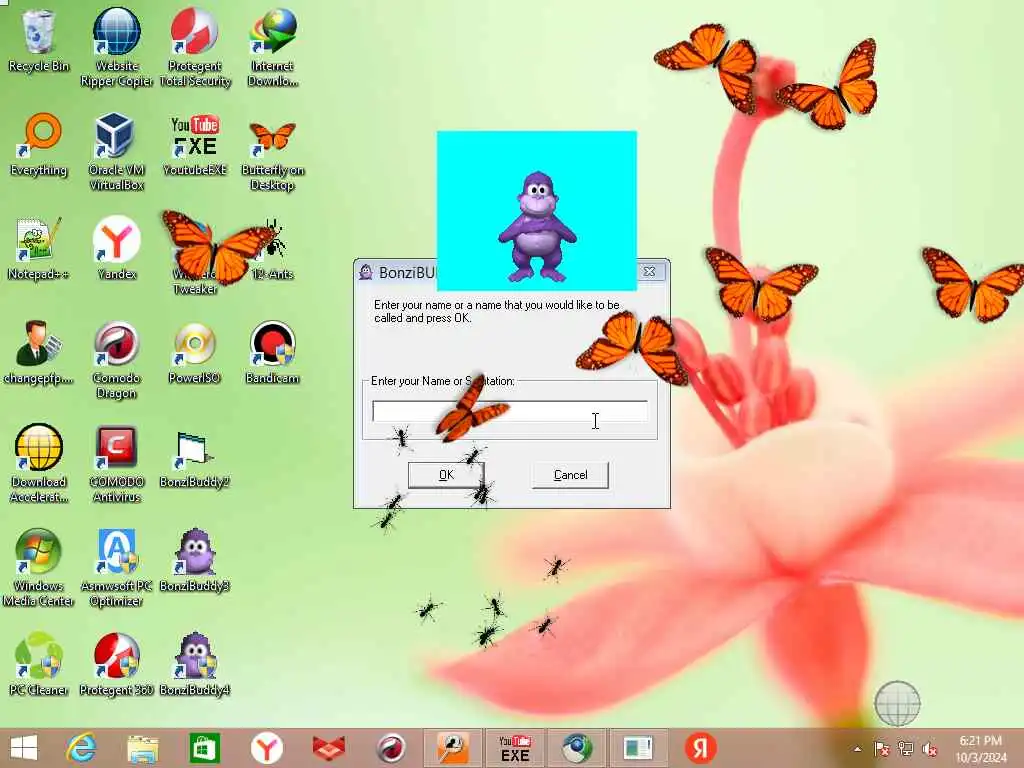Screen dimensions: 1024x768
Task: Switch to the globe taskbar application
Action: pyautogui.click(x=577, y=748)
